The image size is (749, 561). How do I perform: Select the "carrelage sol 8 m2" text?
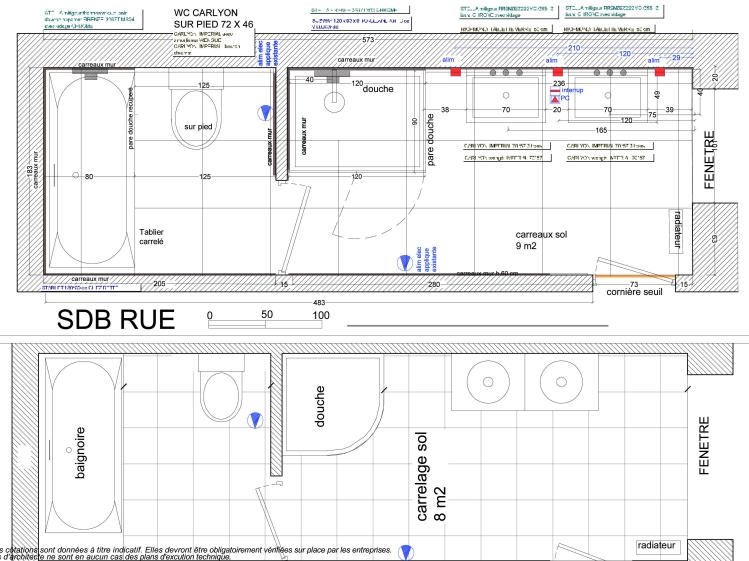[430, 476]
